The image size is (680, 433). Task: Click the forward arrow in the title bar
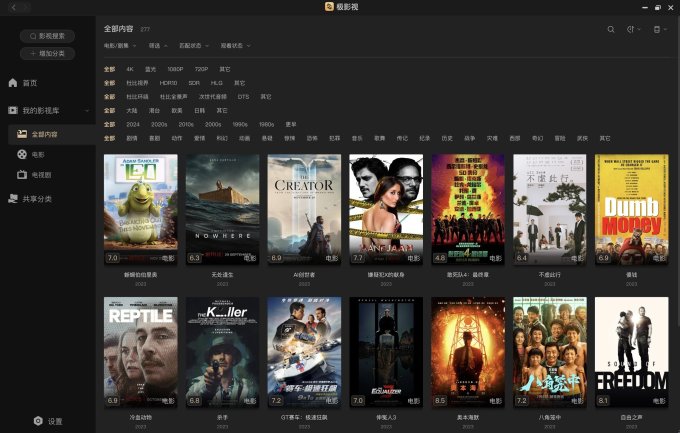click(25, 7)
